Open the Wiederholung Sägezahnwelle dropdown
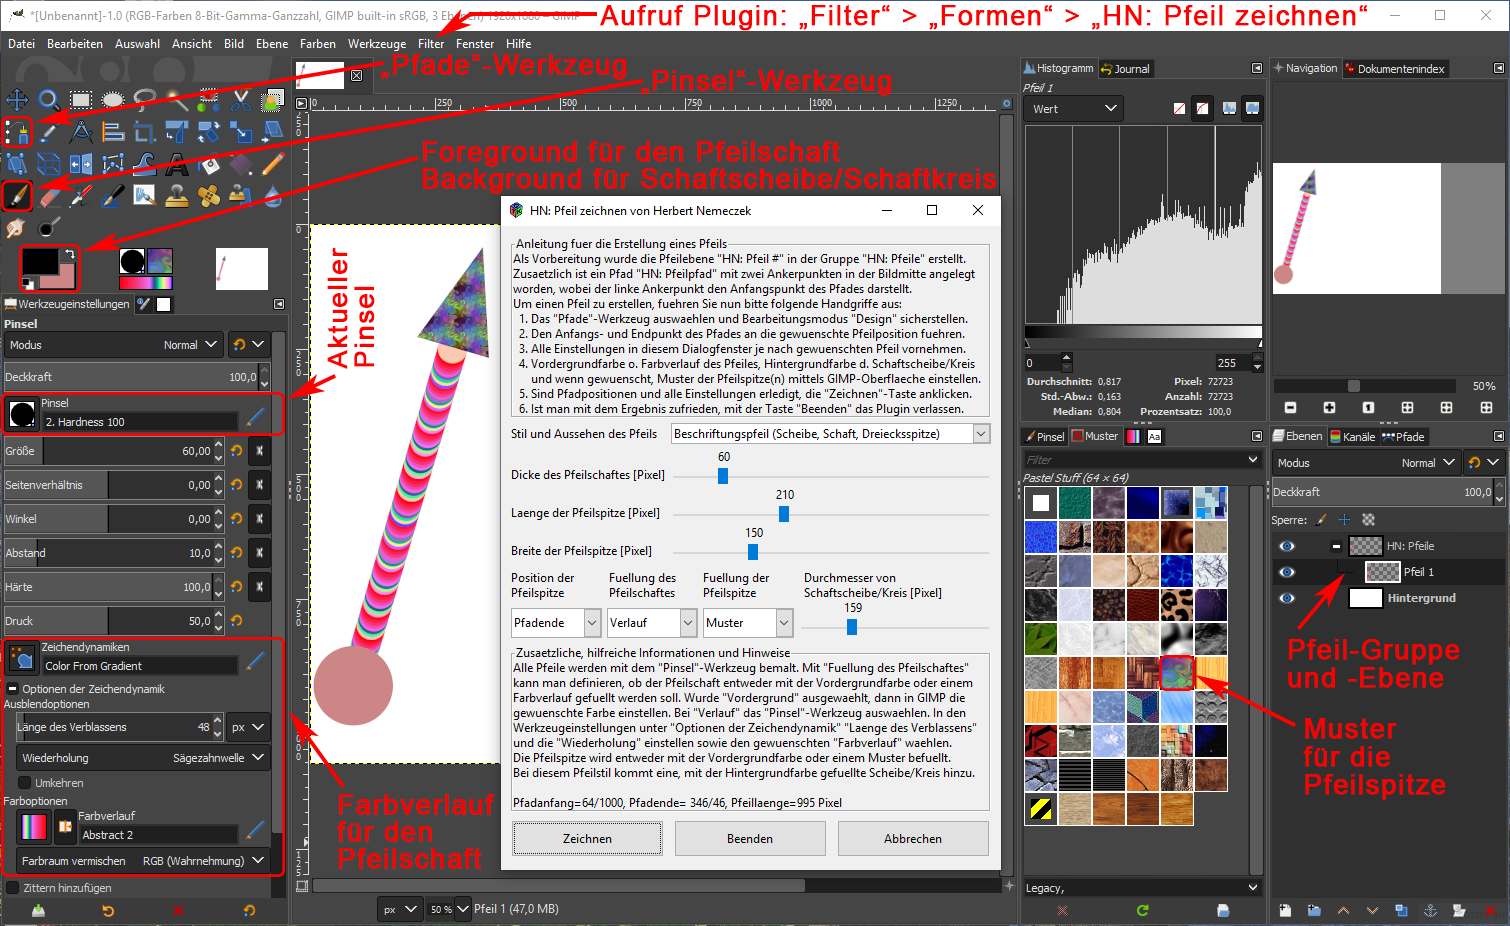Viewport: 1510px width, 926px height. [143, 758]
